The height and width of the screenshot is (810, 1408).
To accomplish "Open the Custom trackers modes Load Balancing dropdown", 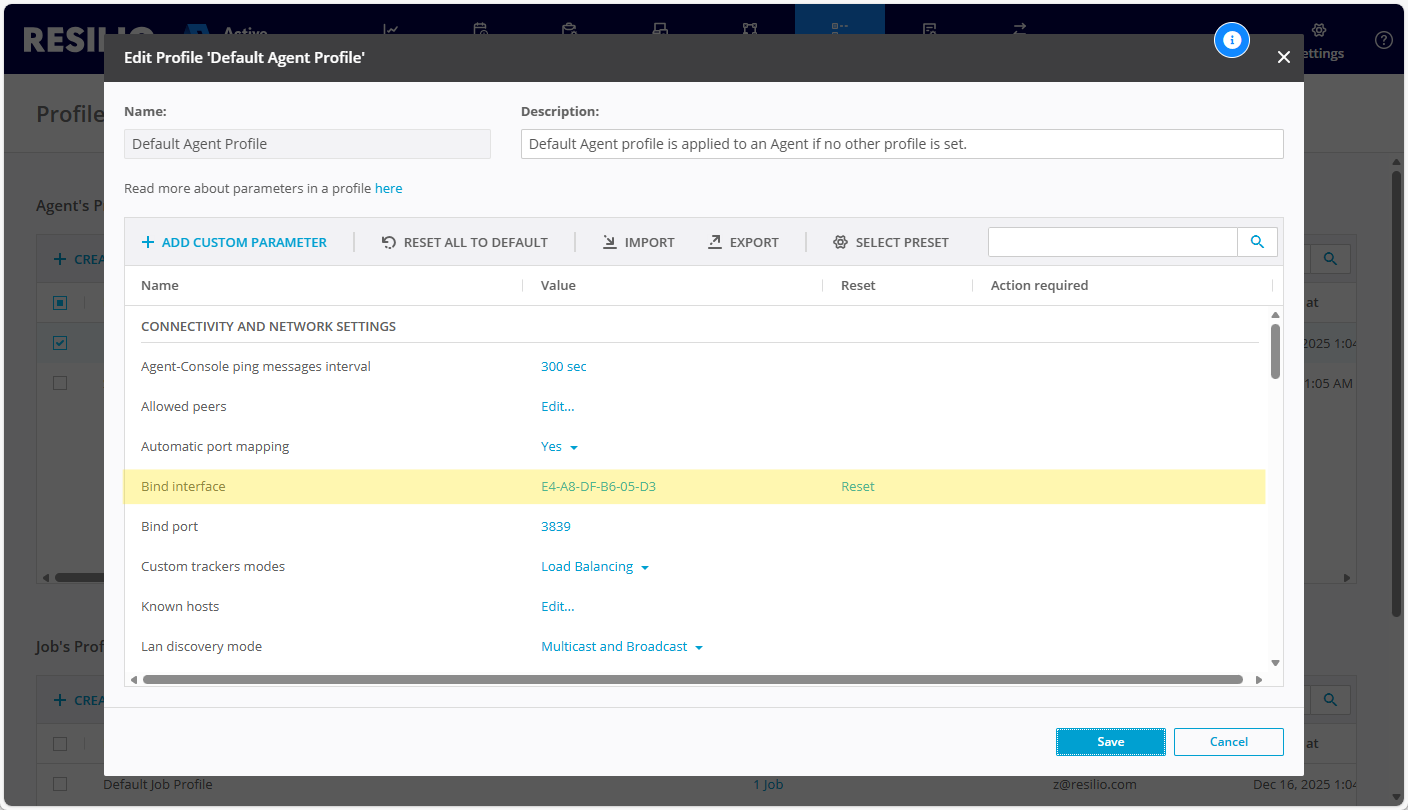I will 595,567.
